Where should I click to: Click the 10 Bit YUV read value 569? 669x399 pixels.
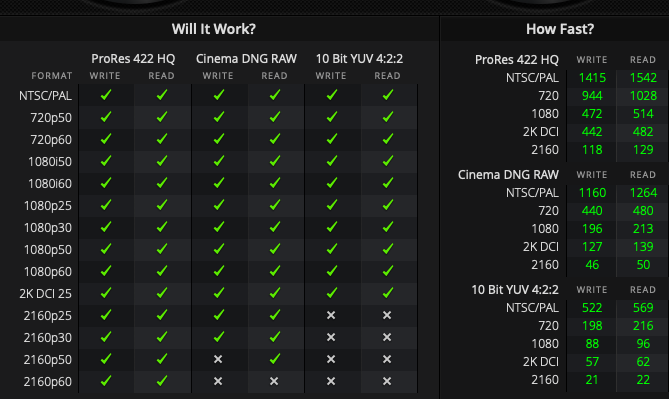point(643,308)
